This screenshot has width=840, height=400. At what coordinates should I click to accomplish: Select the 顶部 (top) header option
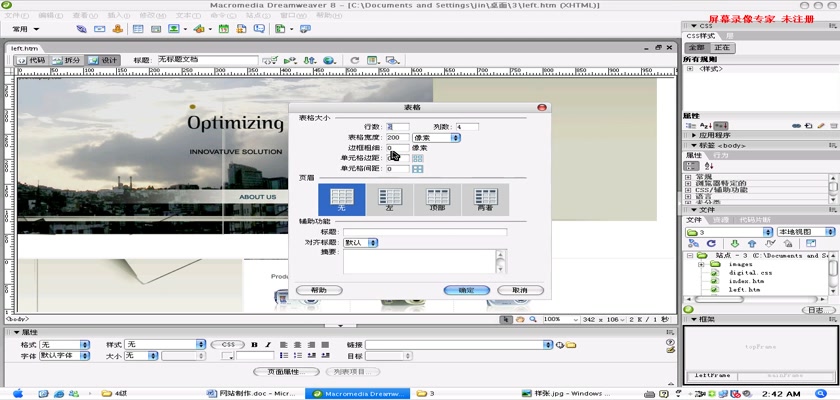click(437, 200)
